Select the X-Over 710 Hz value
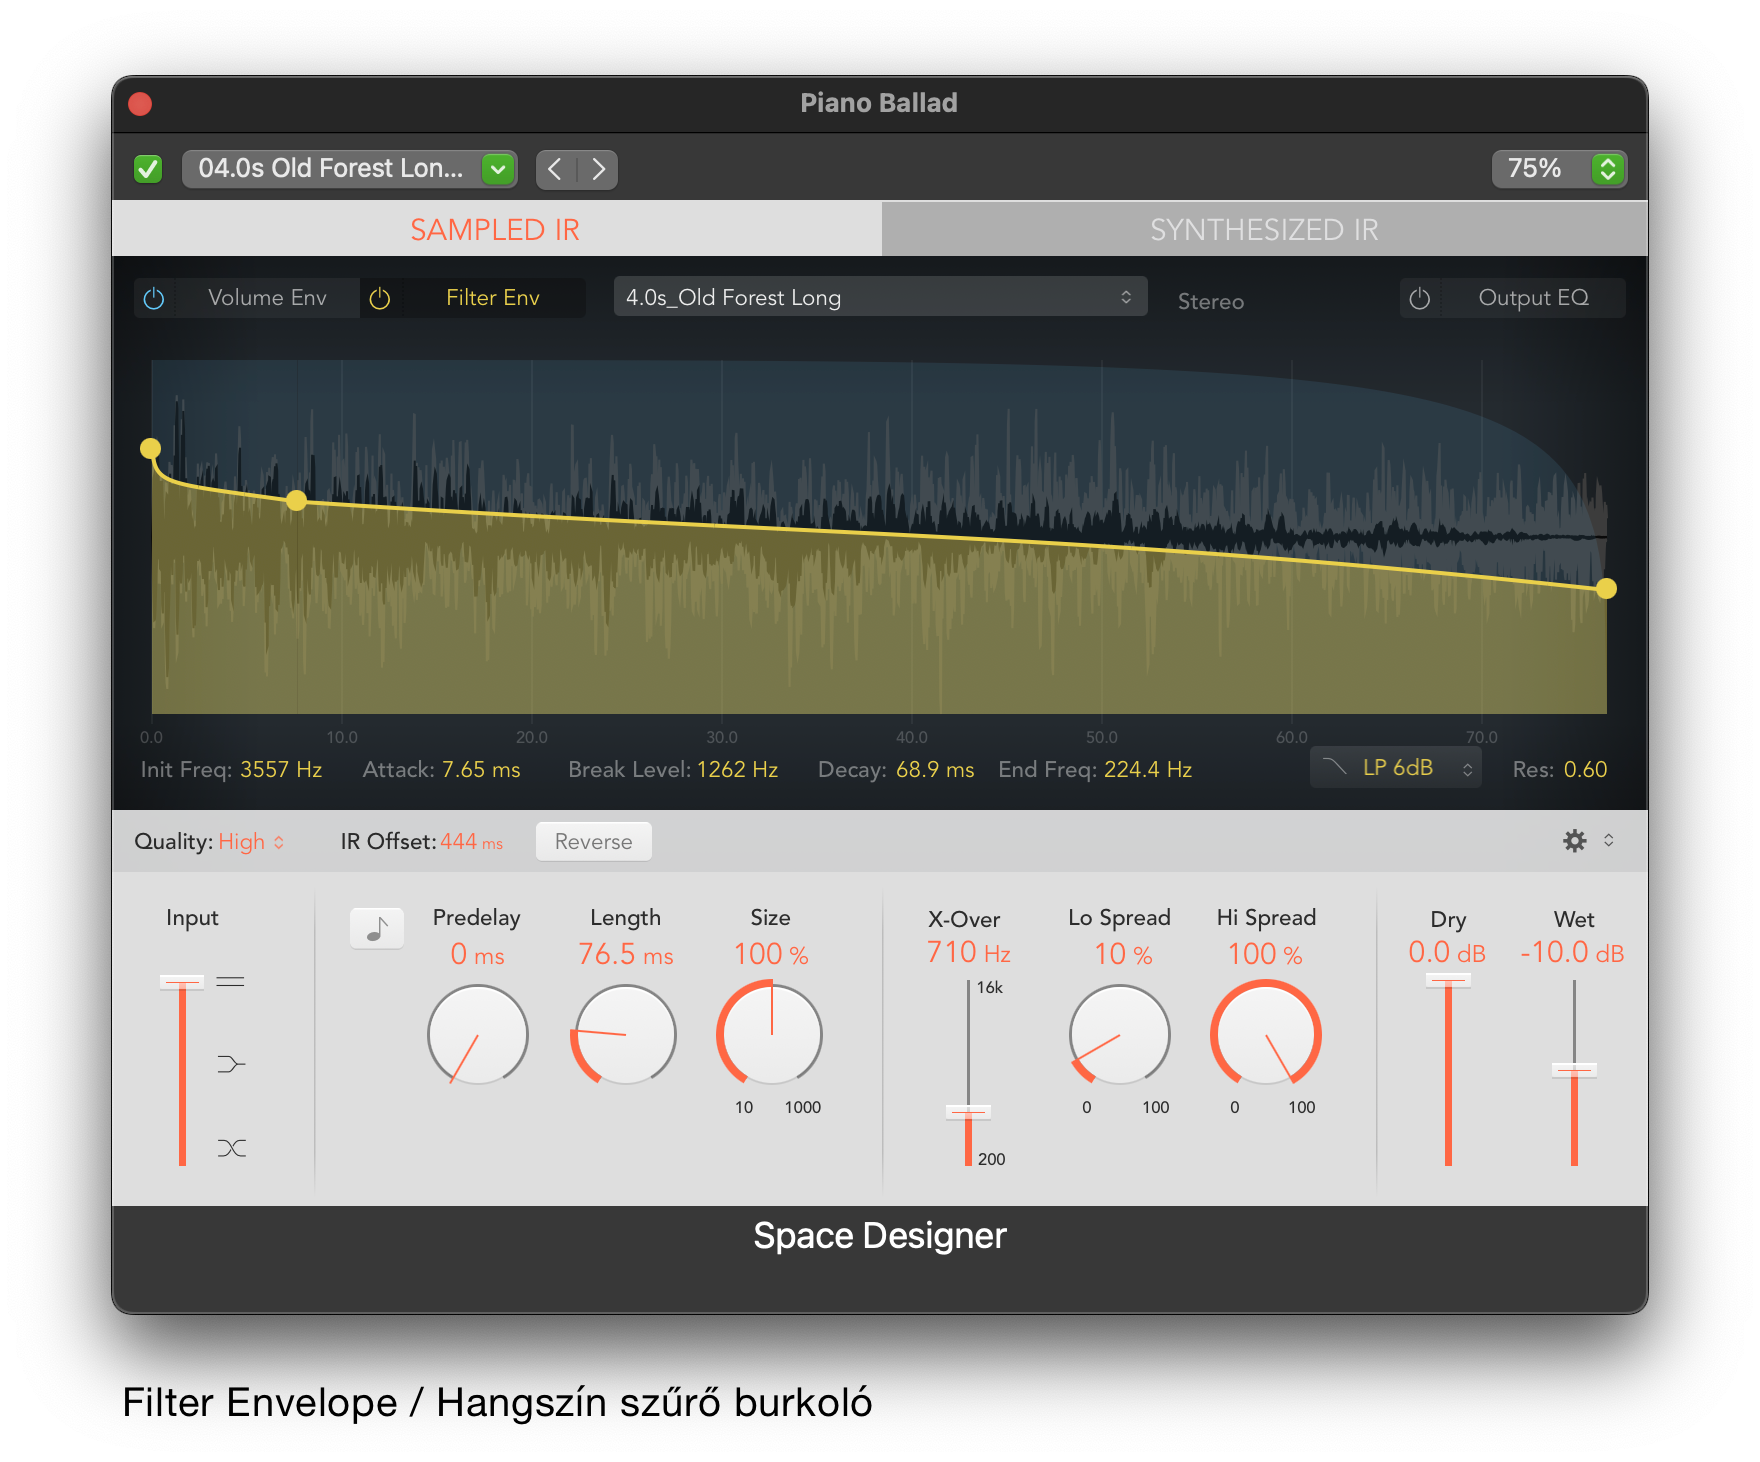1760x1462 pixels. point(968,952)
